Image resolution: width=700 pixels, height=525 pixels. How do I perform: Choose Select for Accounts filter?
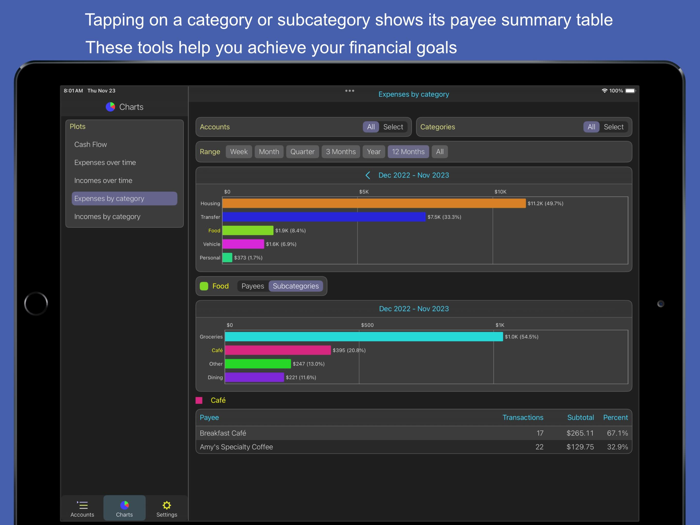coord(393,127)
